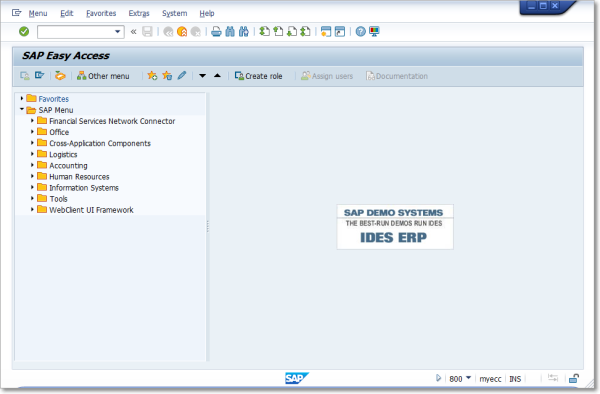The image size is (600, 394).
Task: Select the Cross-Application Components tree item
Action: coord(100,143)
